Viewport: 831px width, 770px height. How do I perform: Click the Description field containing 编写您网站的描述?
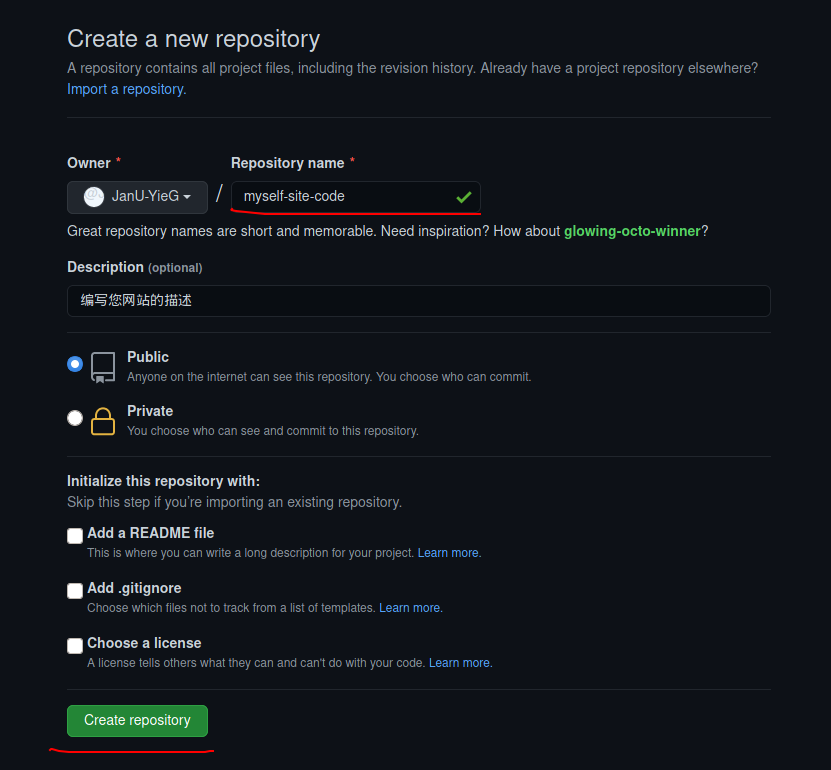coord(418,300)
